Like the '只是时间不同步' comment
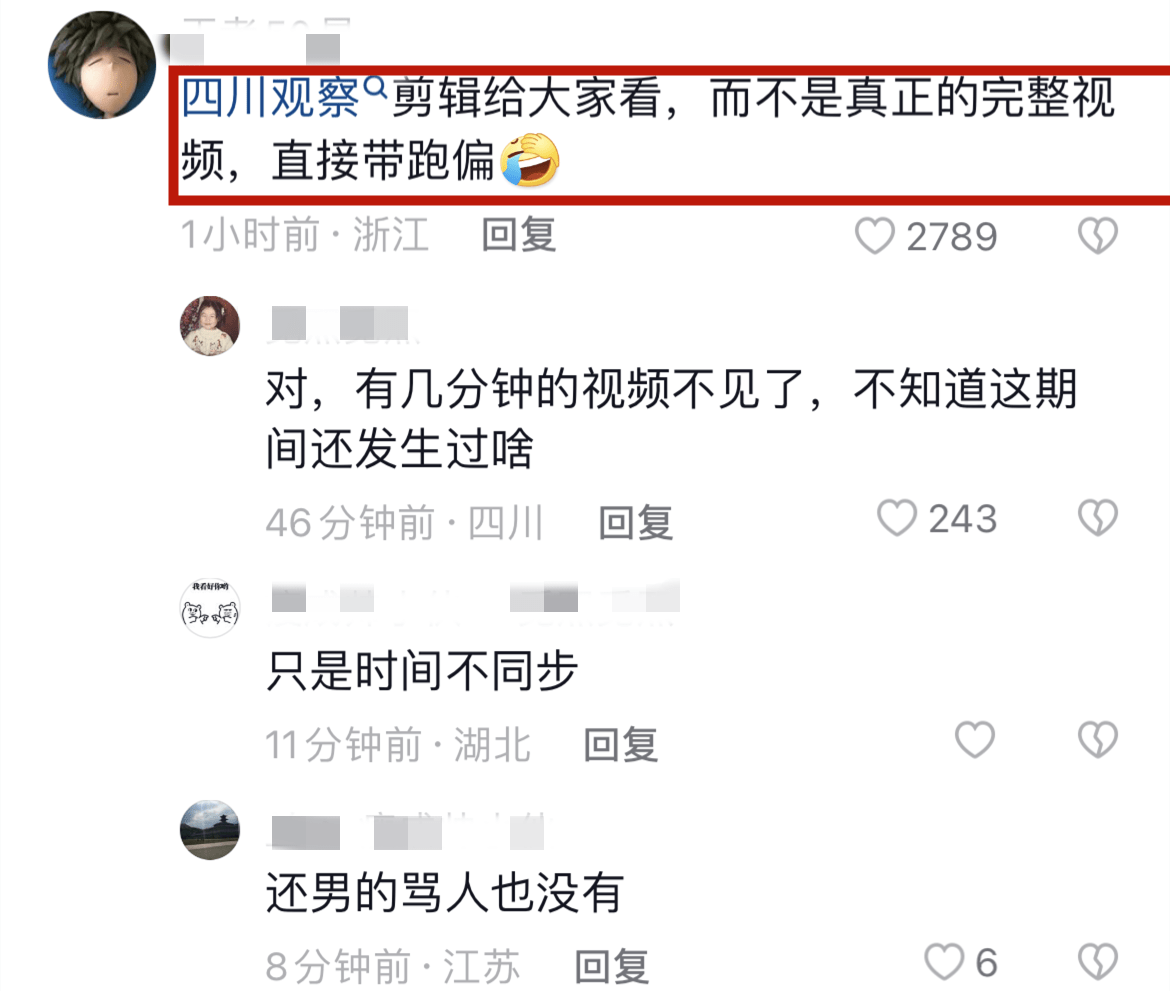 click(975, 740)
